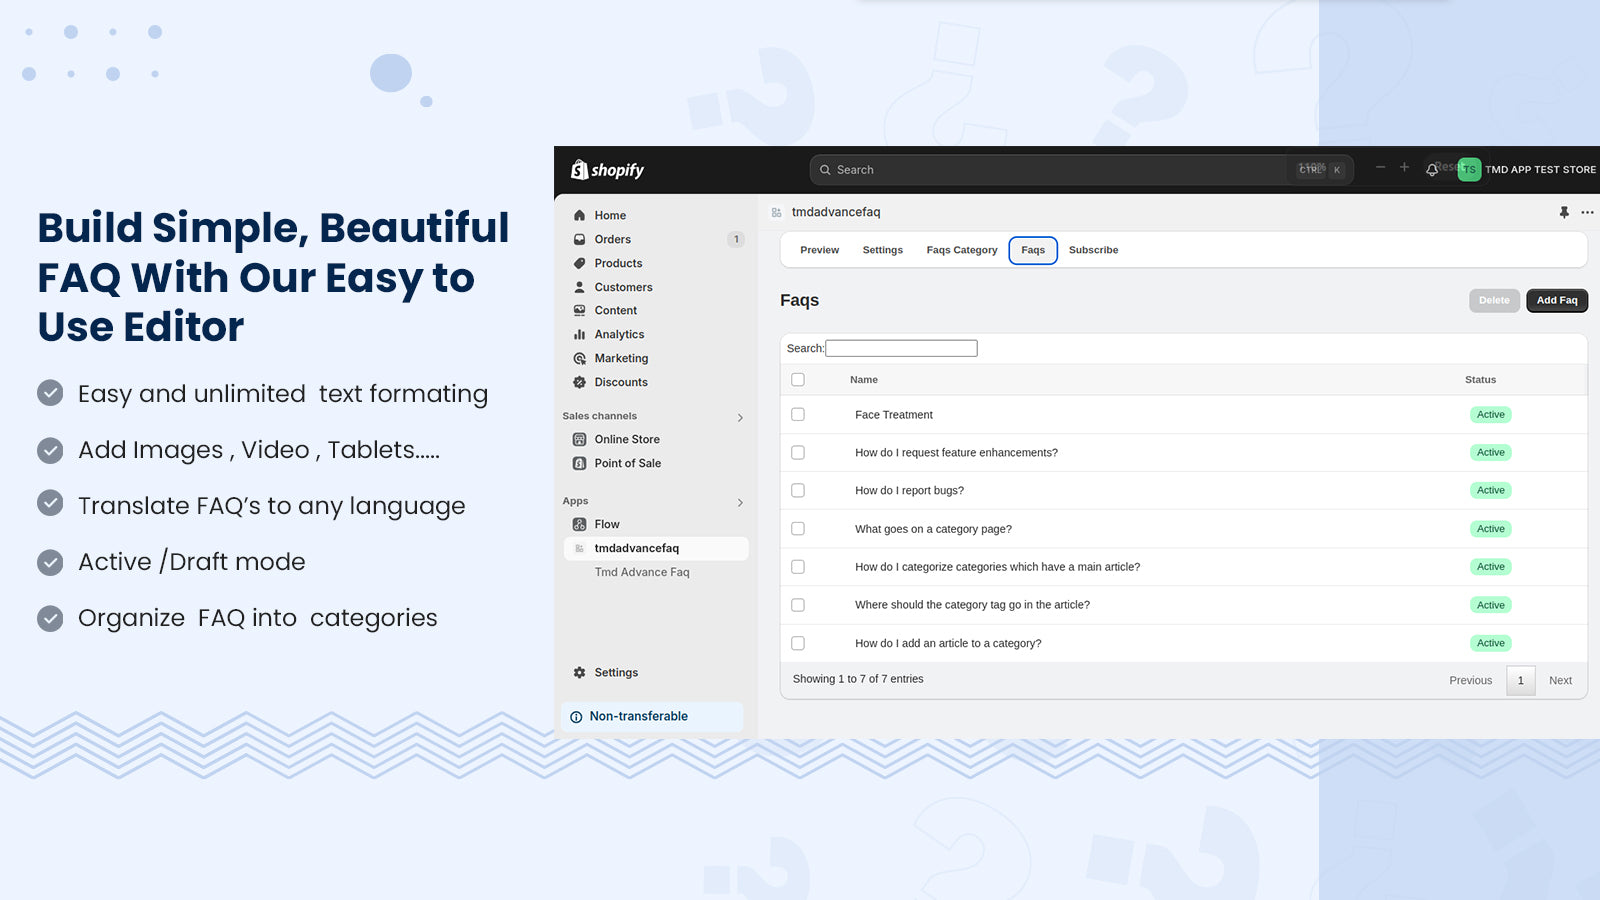Select the Products tag icon
Screen dimensions: 1600x900
click(579, 263)
